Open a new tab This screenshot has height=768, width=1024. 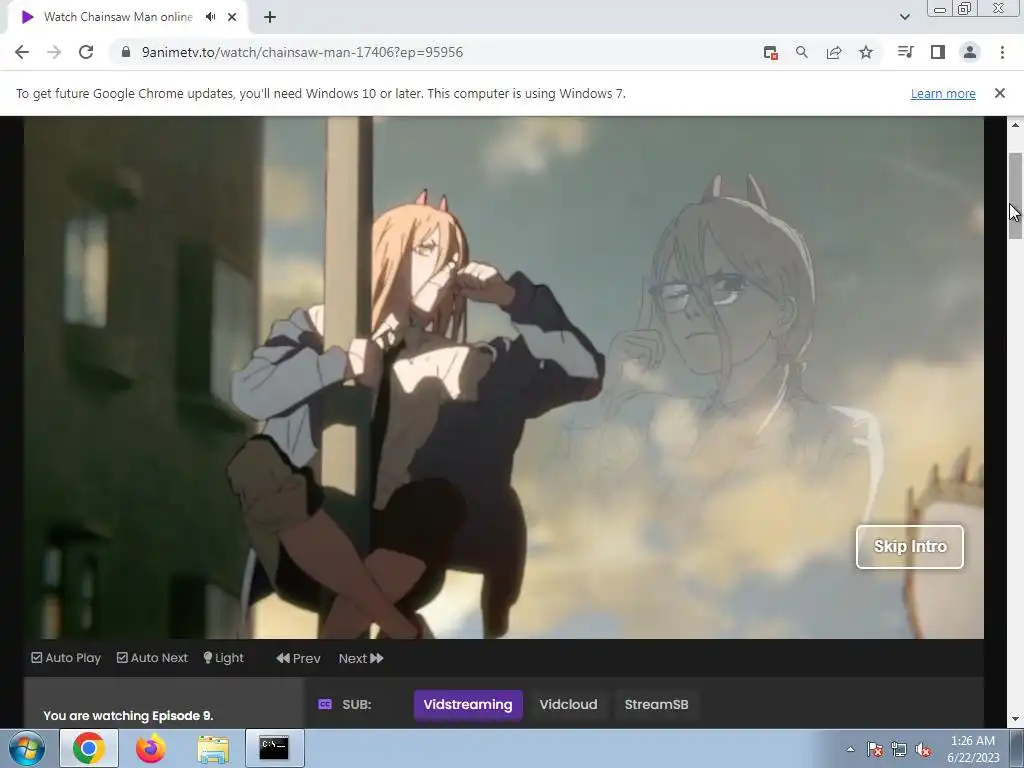point(270,17)
